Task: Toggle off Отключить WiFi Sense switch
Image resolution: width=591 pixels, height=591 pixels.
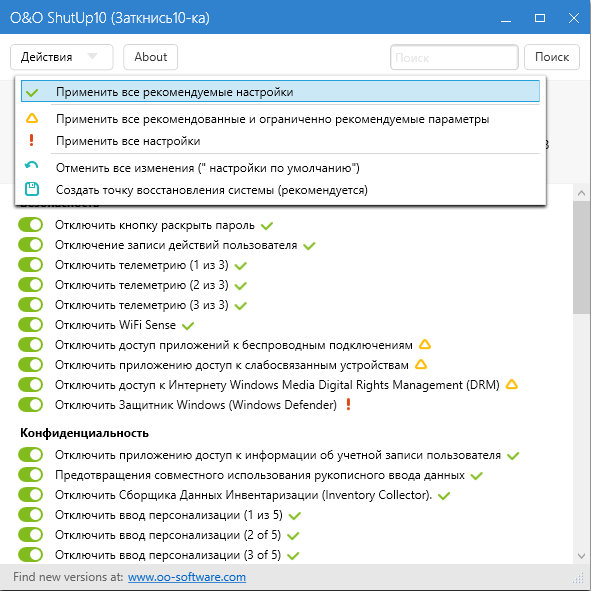Action: click(31, 325)
